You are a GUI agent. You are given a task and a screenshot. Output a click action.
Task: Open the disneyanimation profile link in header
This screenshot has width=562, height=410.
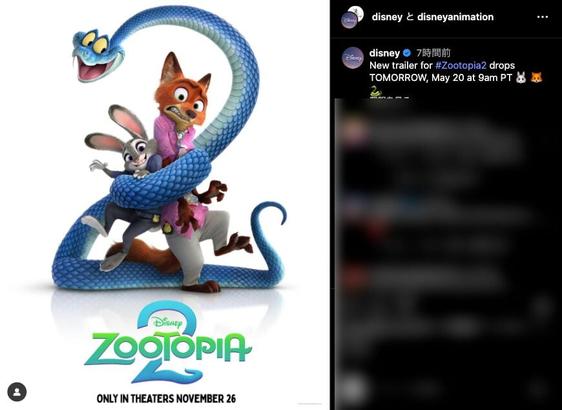pyautogui.click(x=455, y=17)
